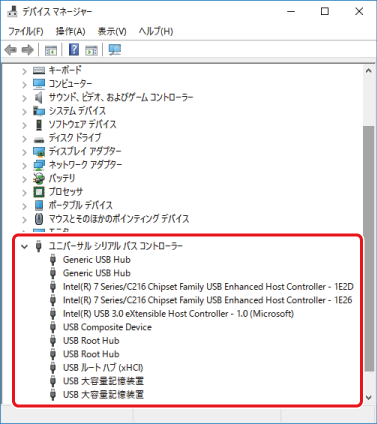The width and height of the screenshot is (377, 424).
Task: Click the icon beside ソフトウェア デバイス
Action: pyautogui.click(x=39, y=125)
